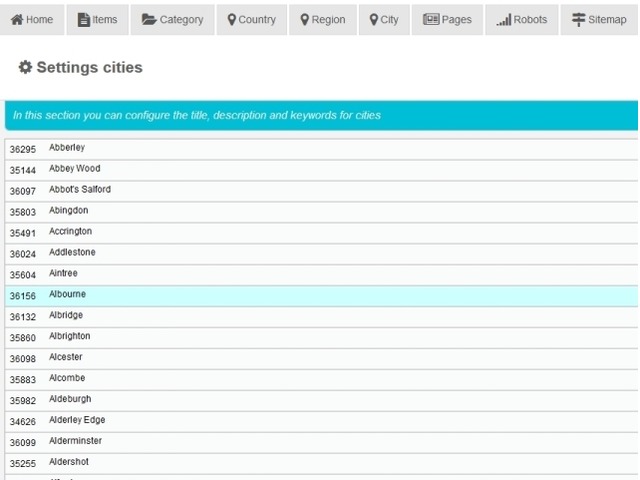Click the Pages newspaper icon

coord(431,20)
